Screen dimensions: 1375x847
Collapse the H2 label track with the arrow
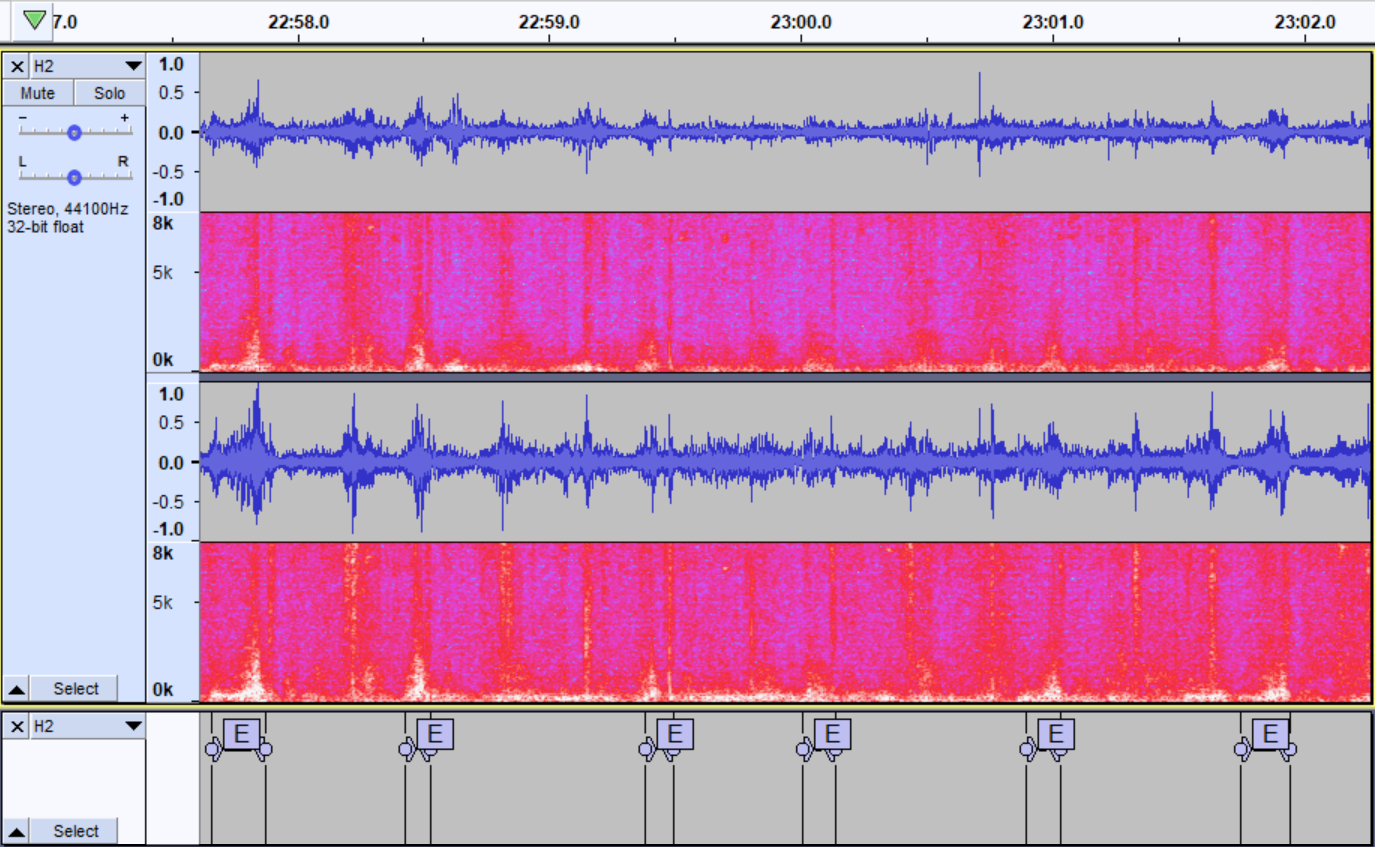pos(17,831)
